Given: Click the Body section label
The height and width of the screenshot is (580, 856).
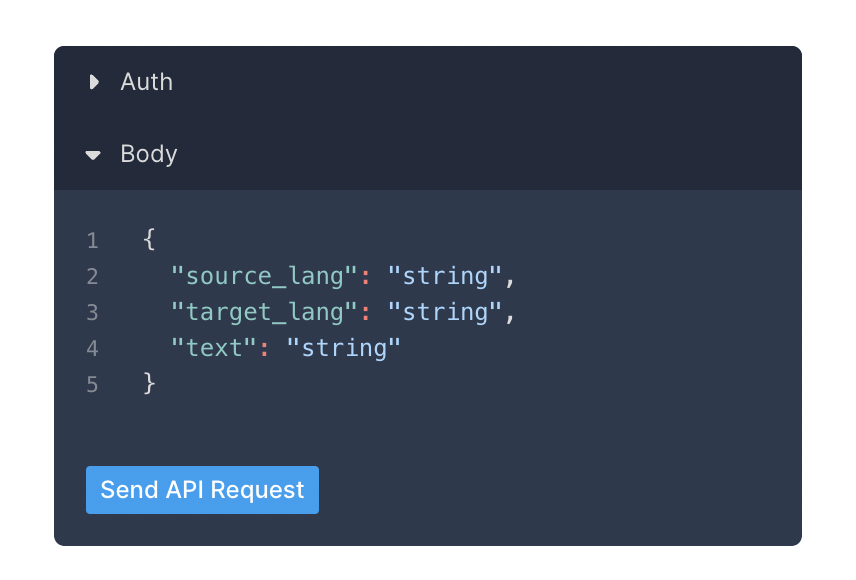Looking at the screenshot, I should click(148, 155).
